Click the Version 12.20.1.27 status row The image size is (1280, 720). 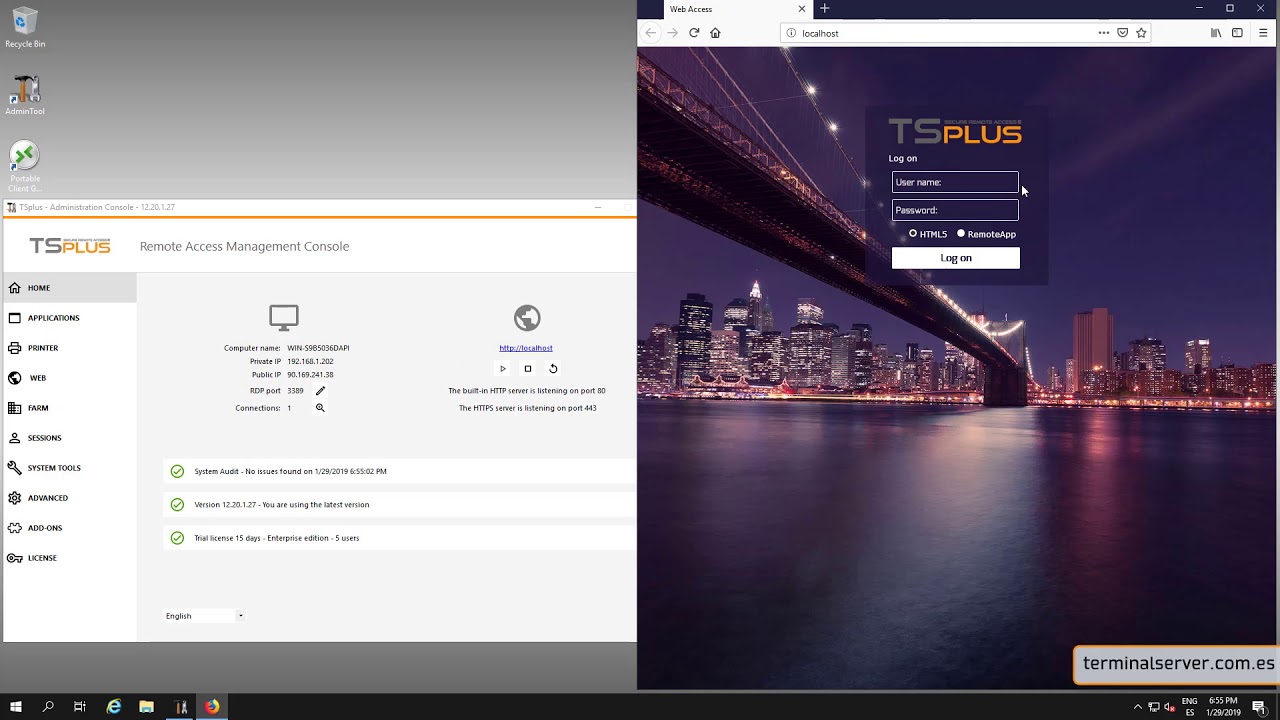pyautogui.click(x=400, y=505)
